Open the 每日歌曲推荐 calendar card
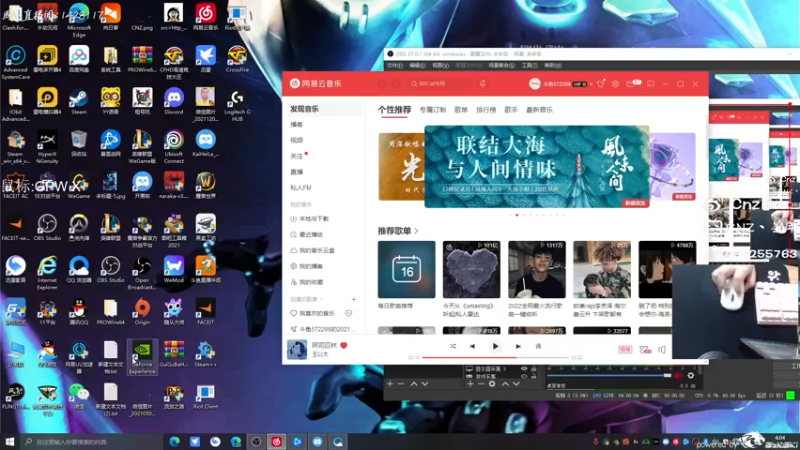This screenshot has width=800, height=450. (x=407, y=269)
